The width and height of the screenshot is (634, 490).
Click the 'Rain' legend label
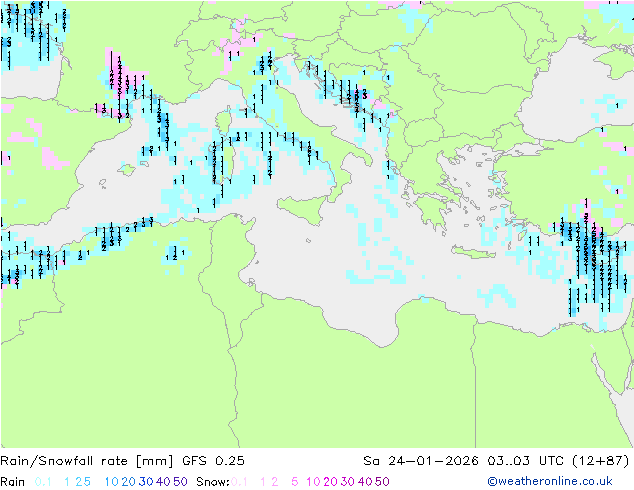coord(13,482)
